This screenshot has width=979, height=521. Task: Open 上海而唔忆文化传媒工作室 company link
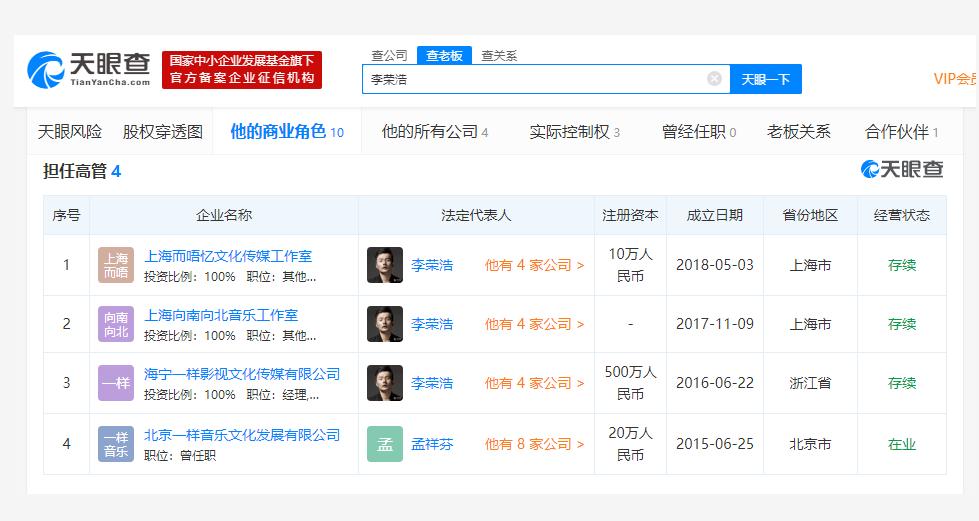coord(228,256)
